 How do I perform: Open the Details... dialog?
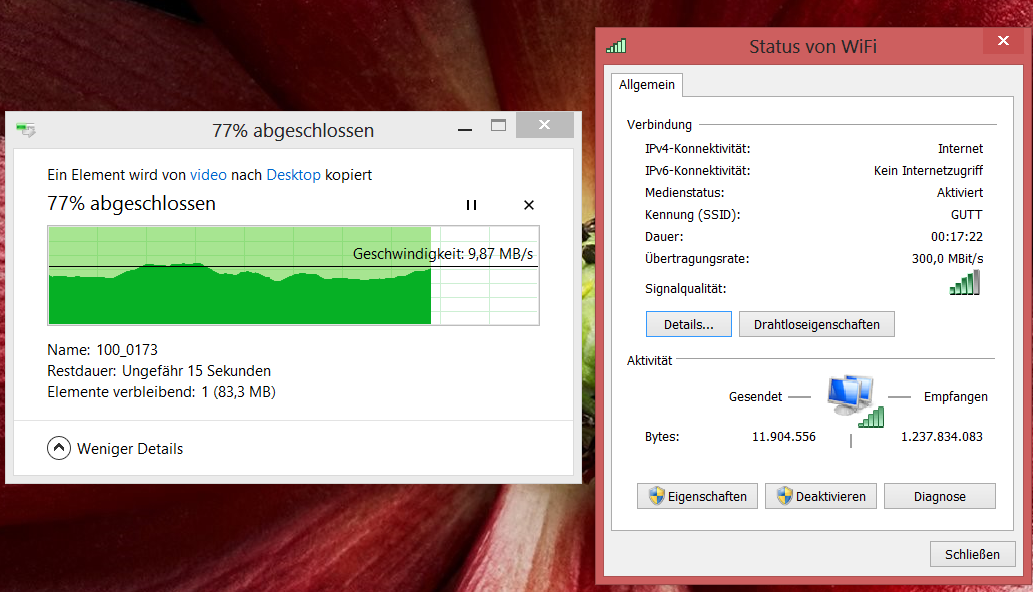(688, 323)
